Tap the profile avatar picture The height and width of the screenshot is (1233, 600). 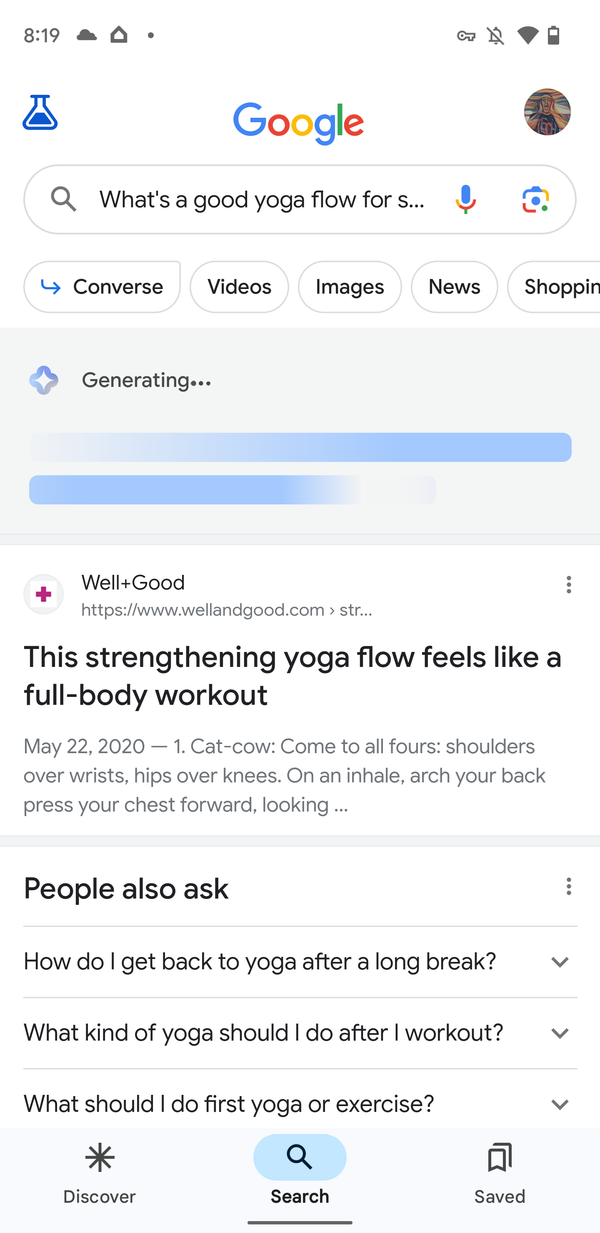(x=547, y=112)
